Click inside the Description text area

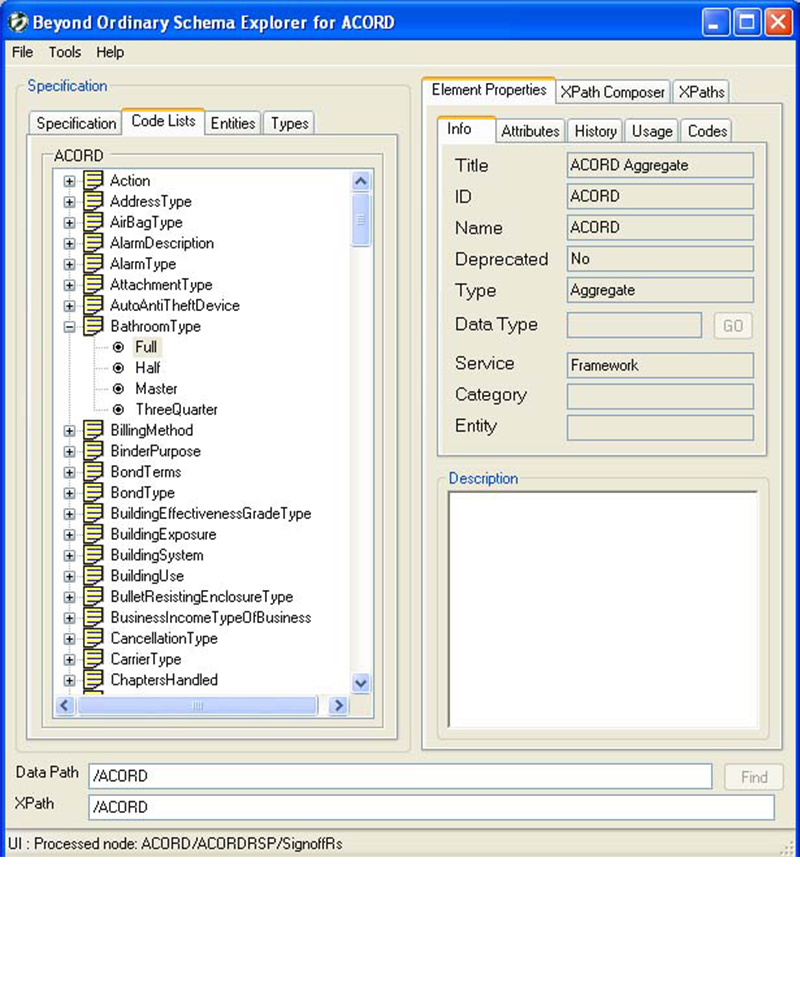603,610
